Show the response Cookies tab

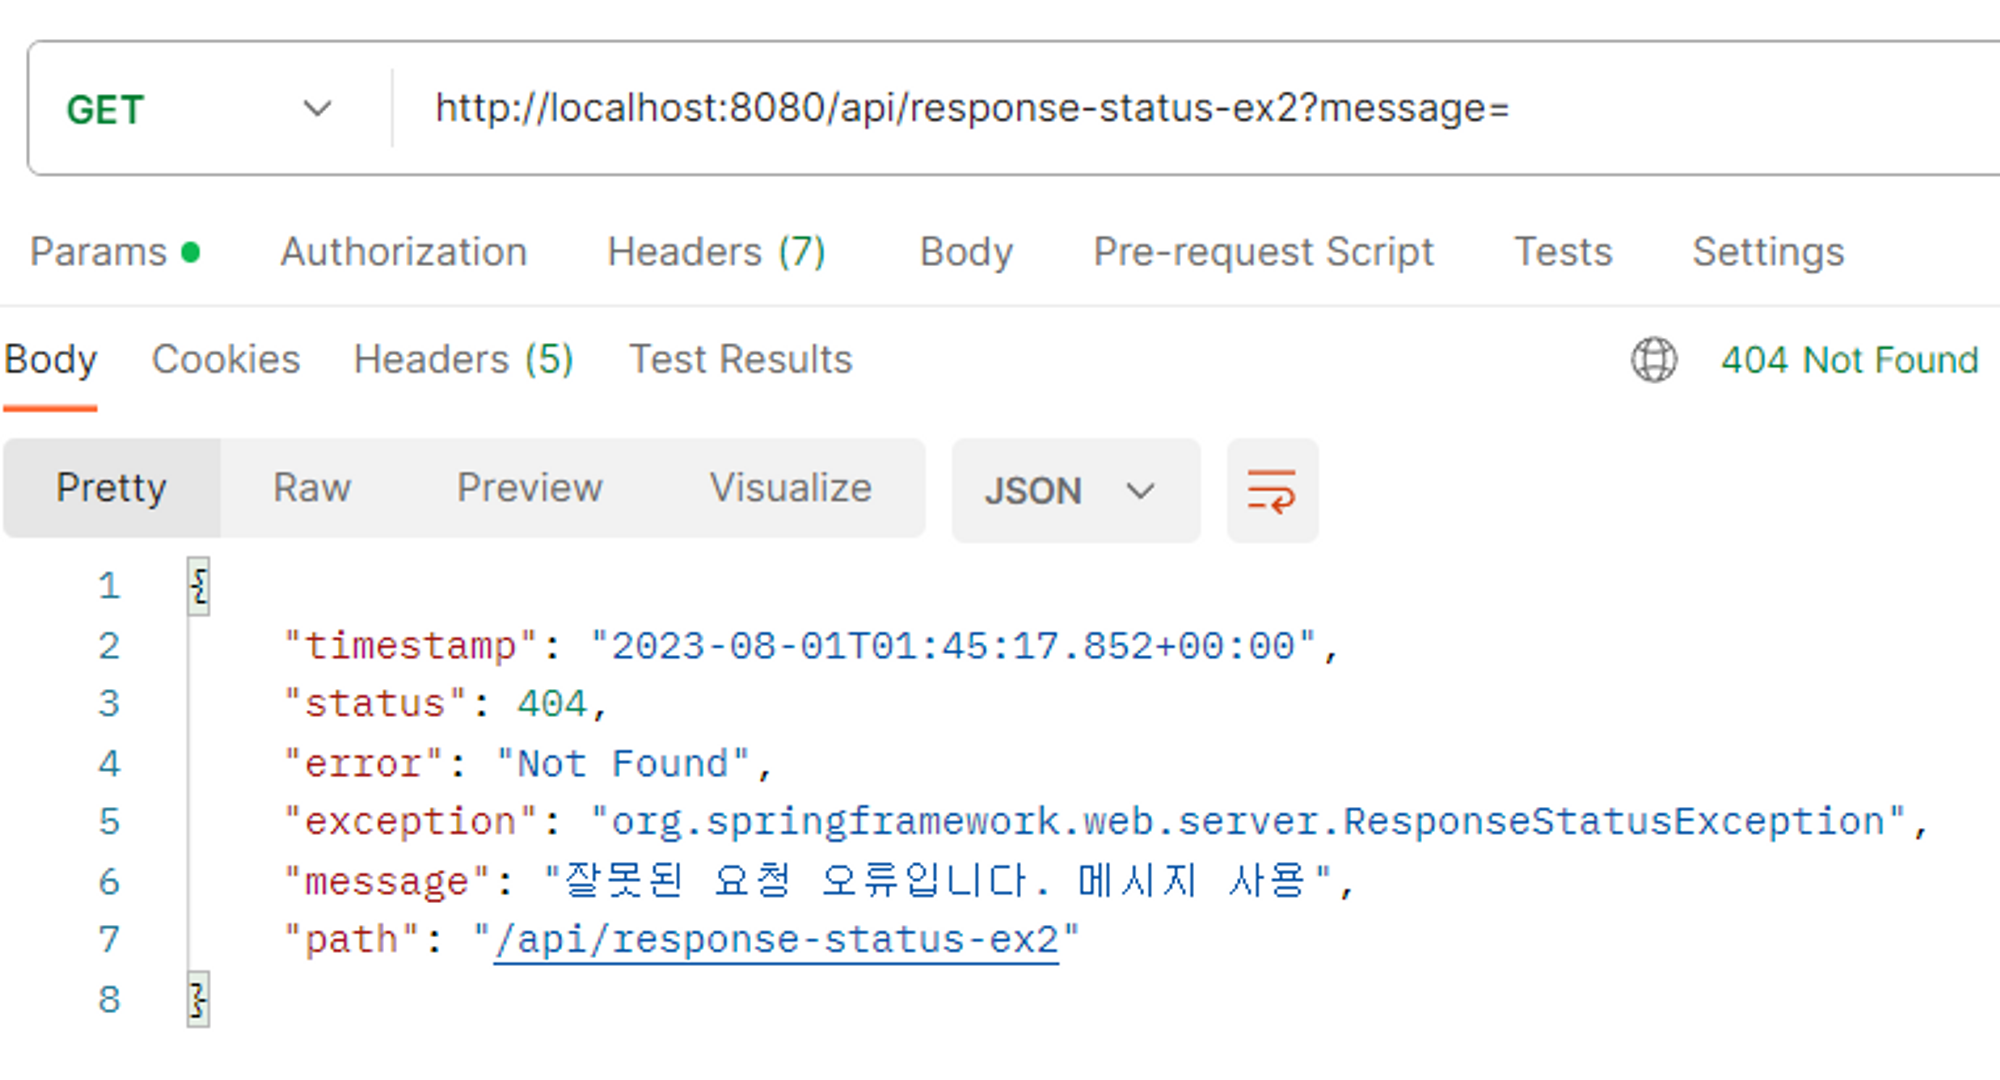point(226,360)
